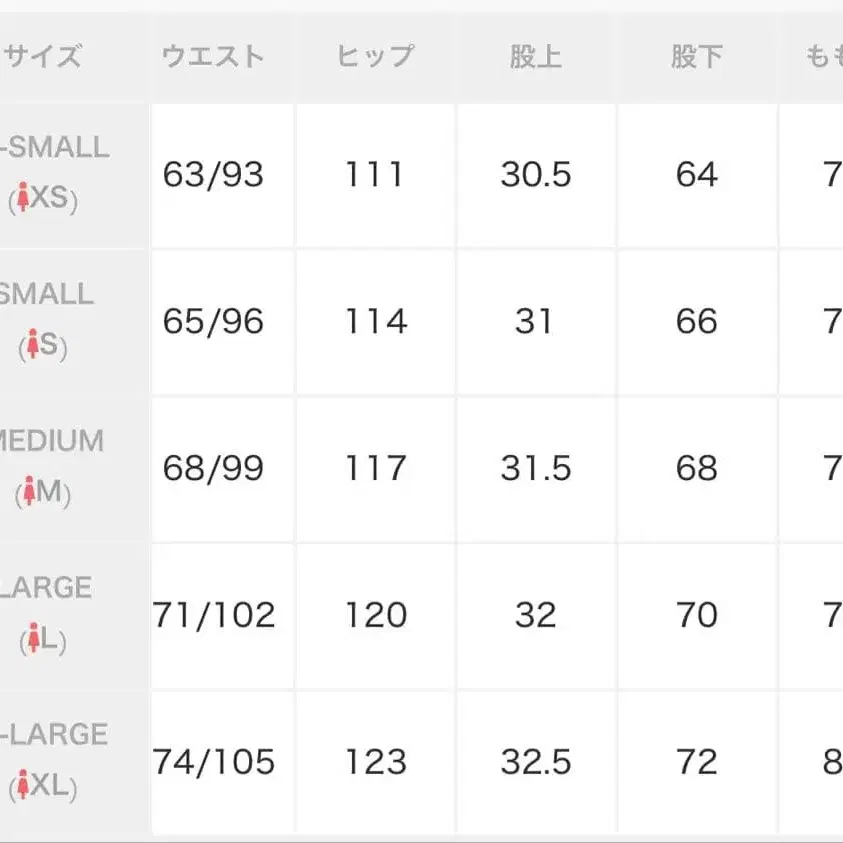This screenshot has height=843, width=843.
Task: Select the rise value 30.5
Action: [535, 175]
